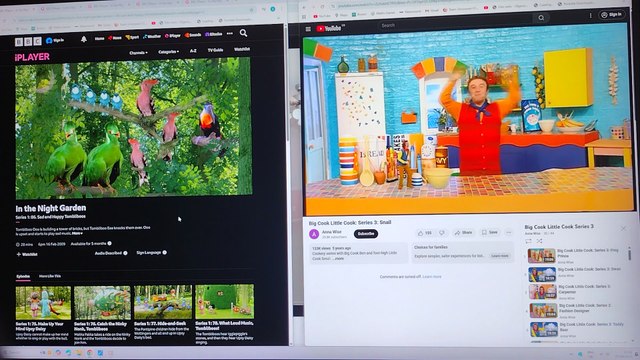Click Learn more beside comments turned off

432,277
